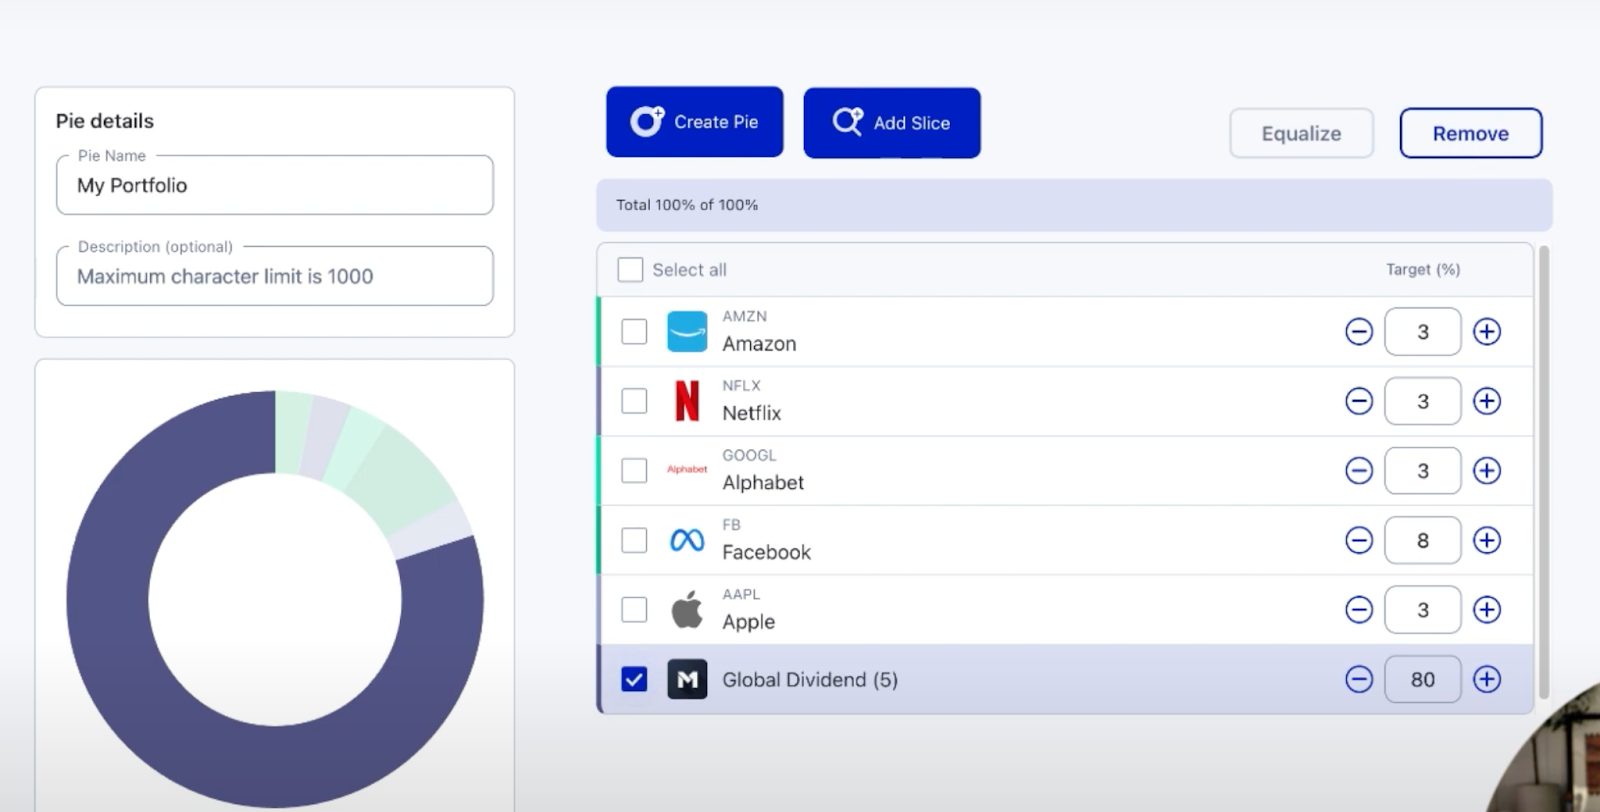Click the Target (%) column header
The height and width of the screenshot is (812, 1600).
[x=1423, y=269]
